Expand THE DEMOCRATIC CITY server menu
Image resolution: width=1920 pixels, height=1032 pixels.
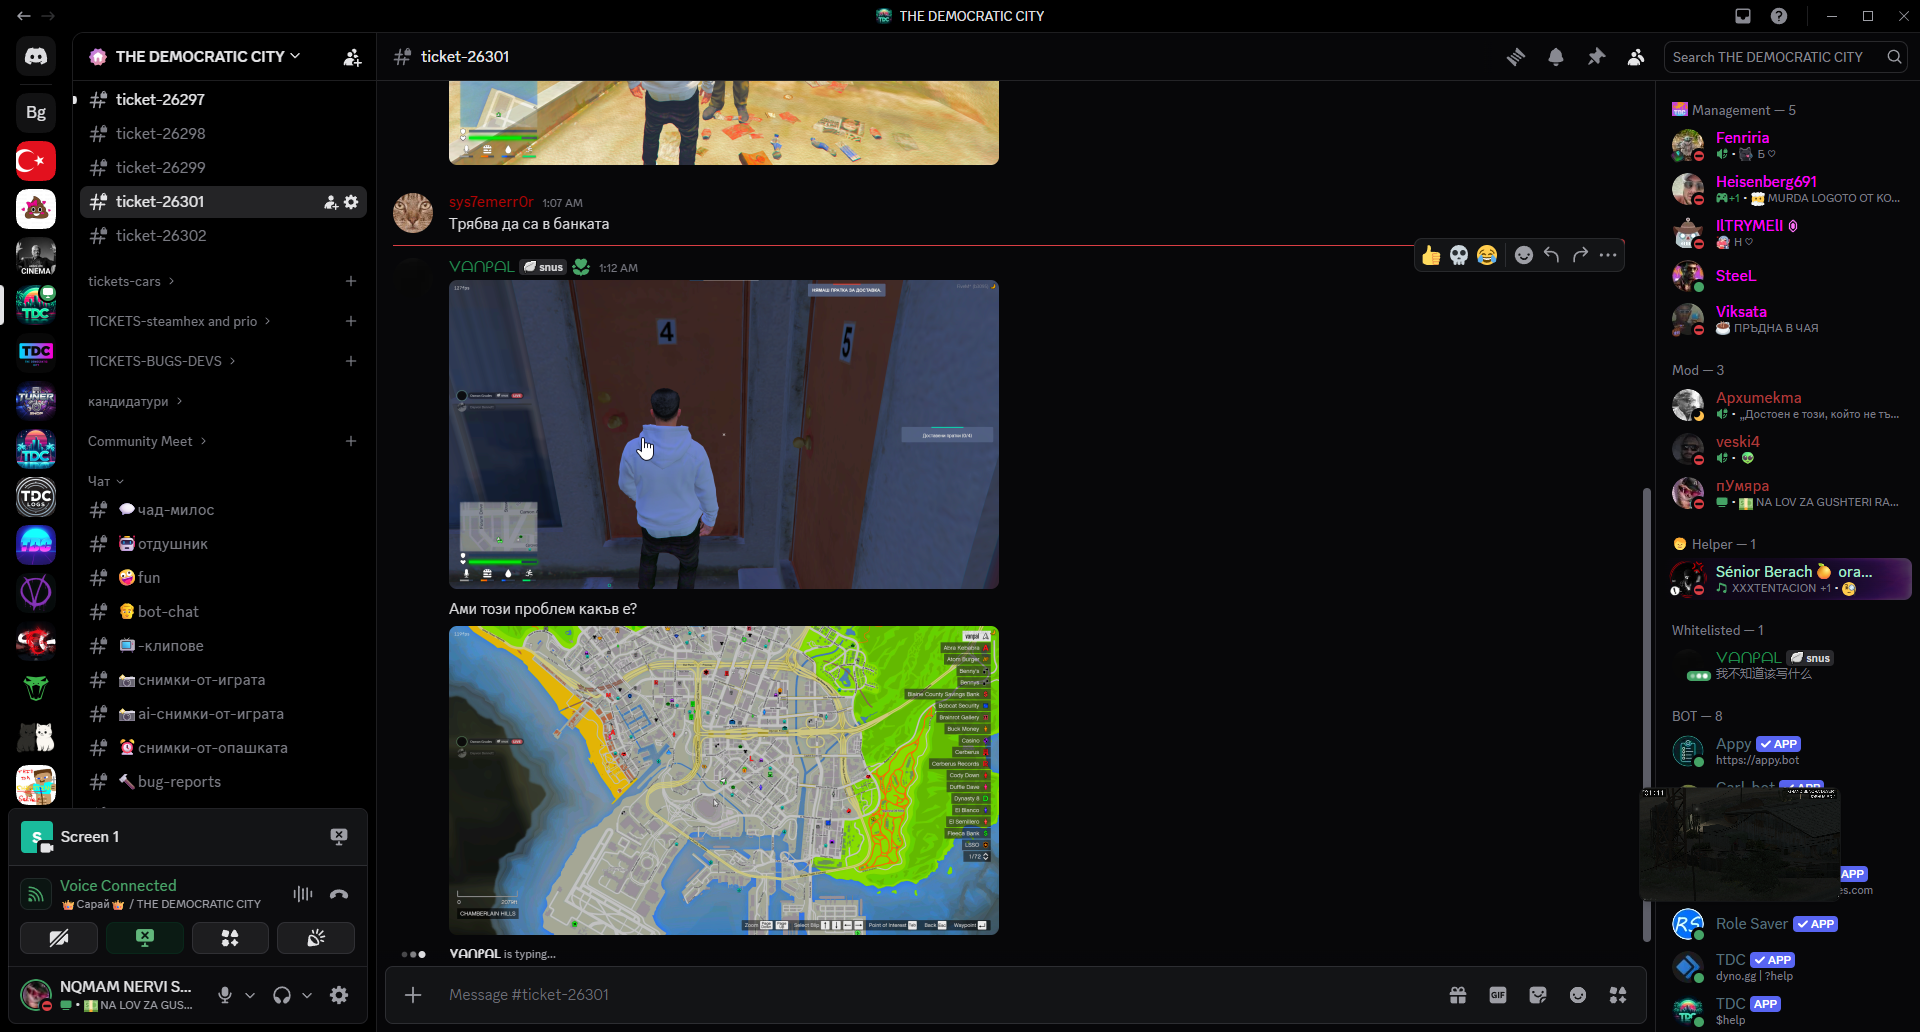[x=208, y=57]
